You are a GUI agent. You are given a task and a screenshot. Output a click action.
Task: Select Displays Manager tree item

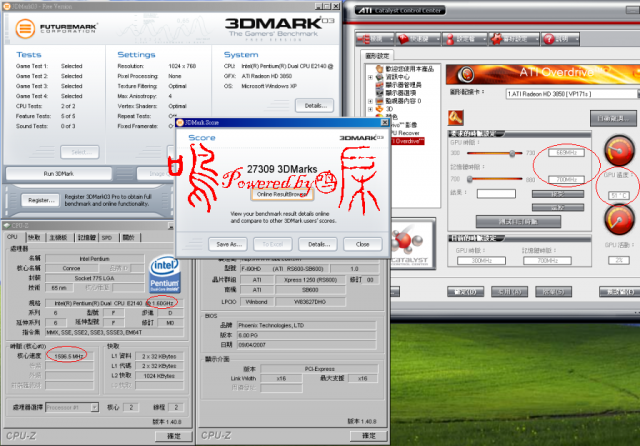point(398,85)
